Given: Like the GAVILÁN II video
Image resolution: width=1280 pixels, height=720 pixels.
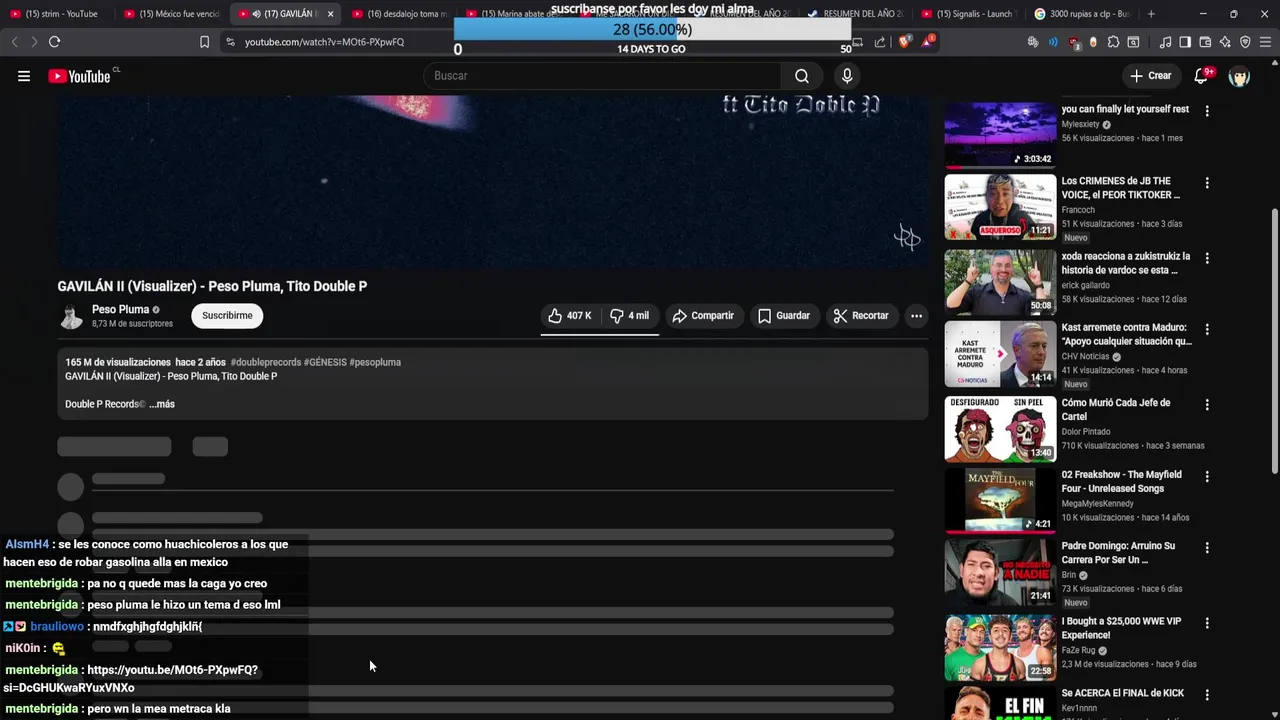Looking at the screenshot, I should point(569,316).
